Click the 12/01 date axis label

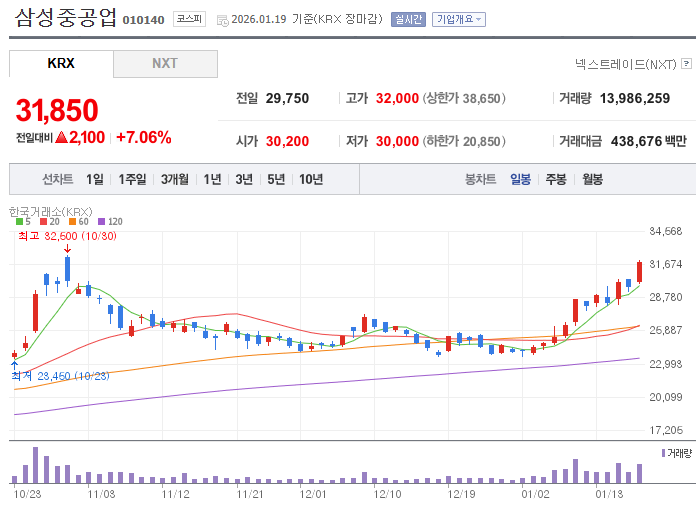click(313, 494)
